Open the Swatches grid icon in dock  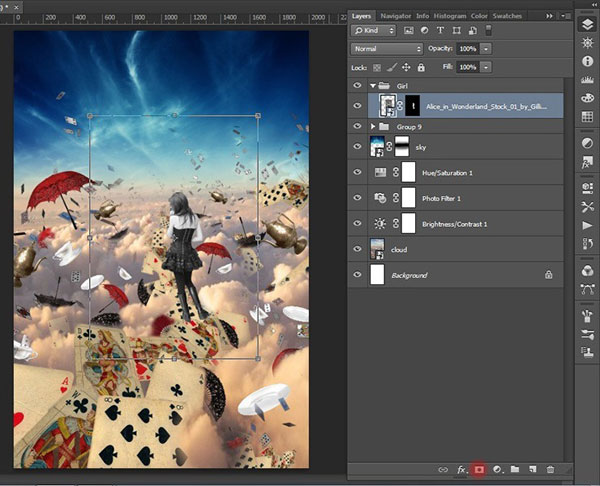coord(587,117)
